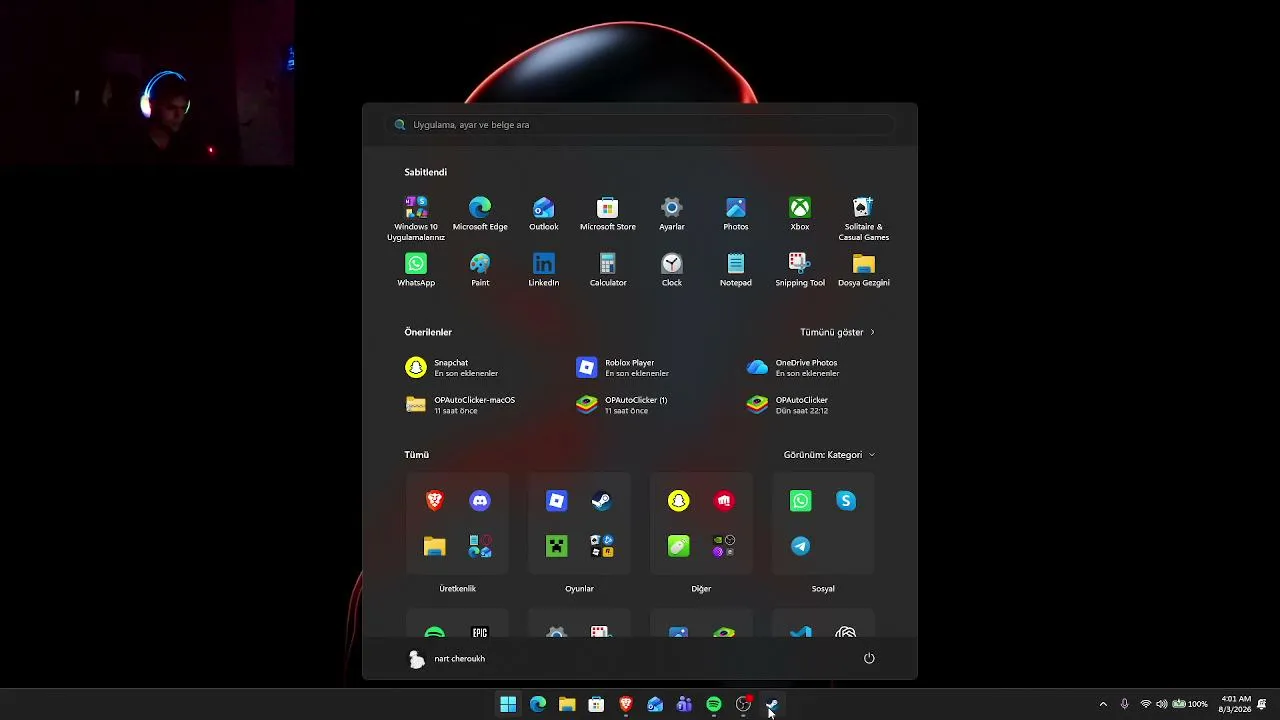Launch Steam in the Oyunlar category
The height and width of the screenshot is (720, 1280).
(x=602, y=500)
